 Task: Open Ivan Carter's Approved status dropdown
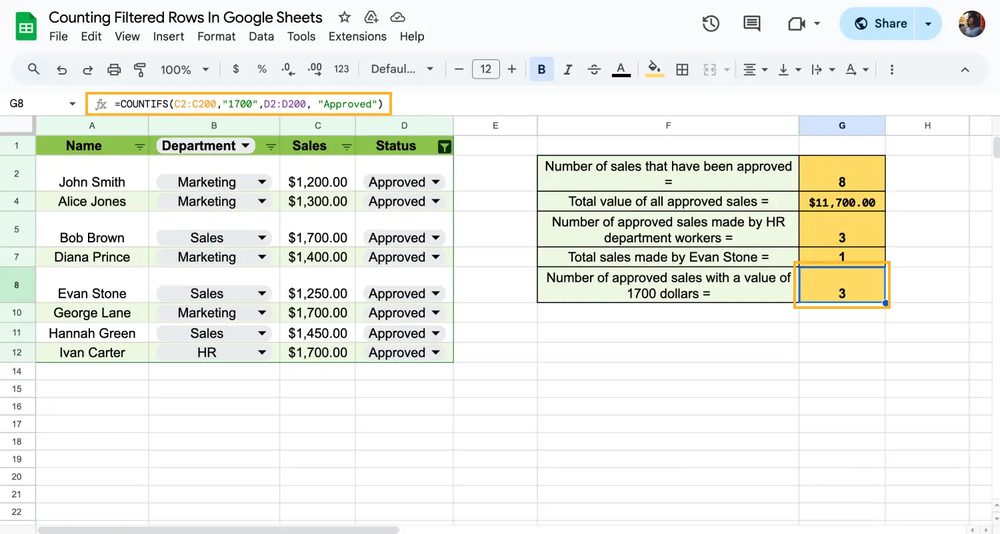pyautogui.click(x=435, y=353)
